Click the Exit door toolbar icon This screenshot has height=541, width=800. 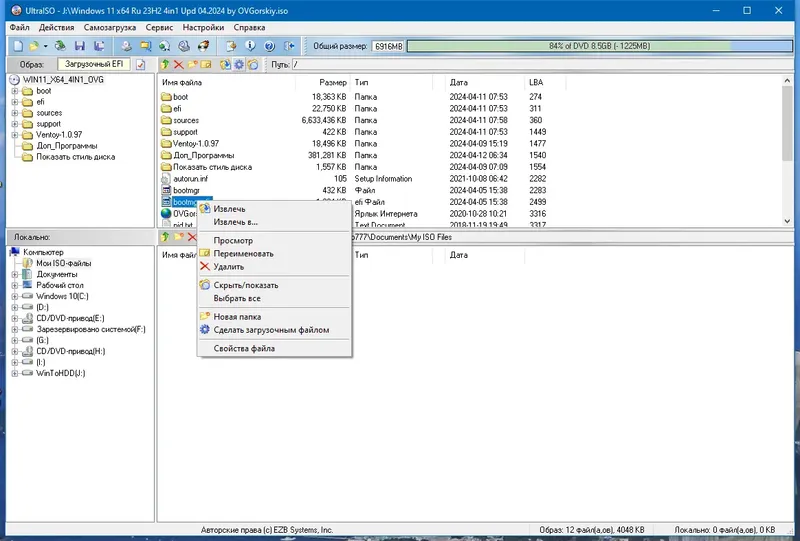[289, 46]
